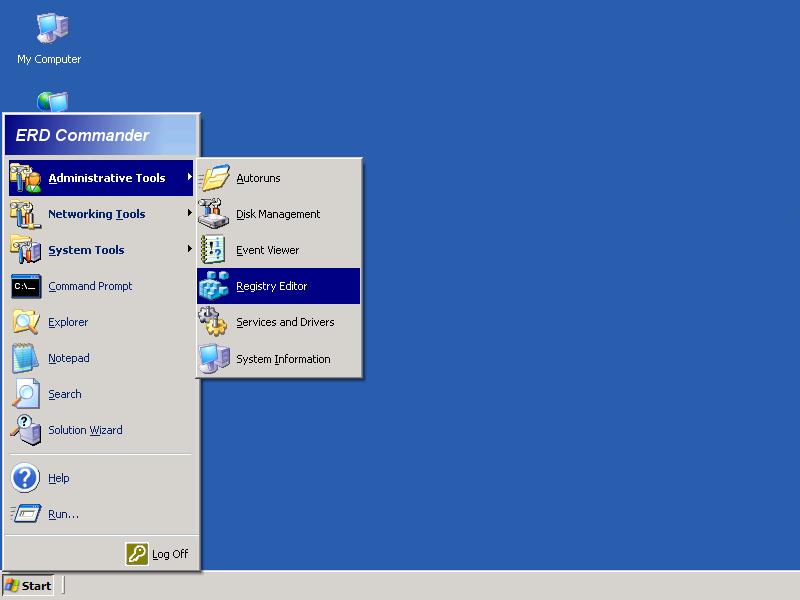
Task: Click the Networking Tools icon
Action: 26,214
